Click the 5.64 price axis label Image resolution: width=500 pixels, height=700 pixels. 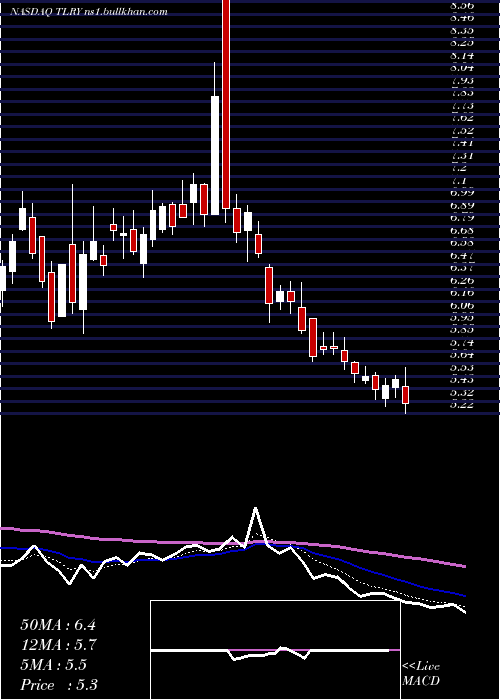coord(463,355)
